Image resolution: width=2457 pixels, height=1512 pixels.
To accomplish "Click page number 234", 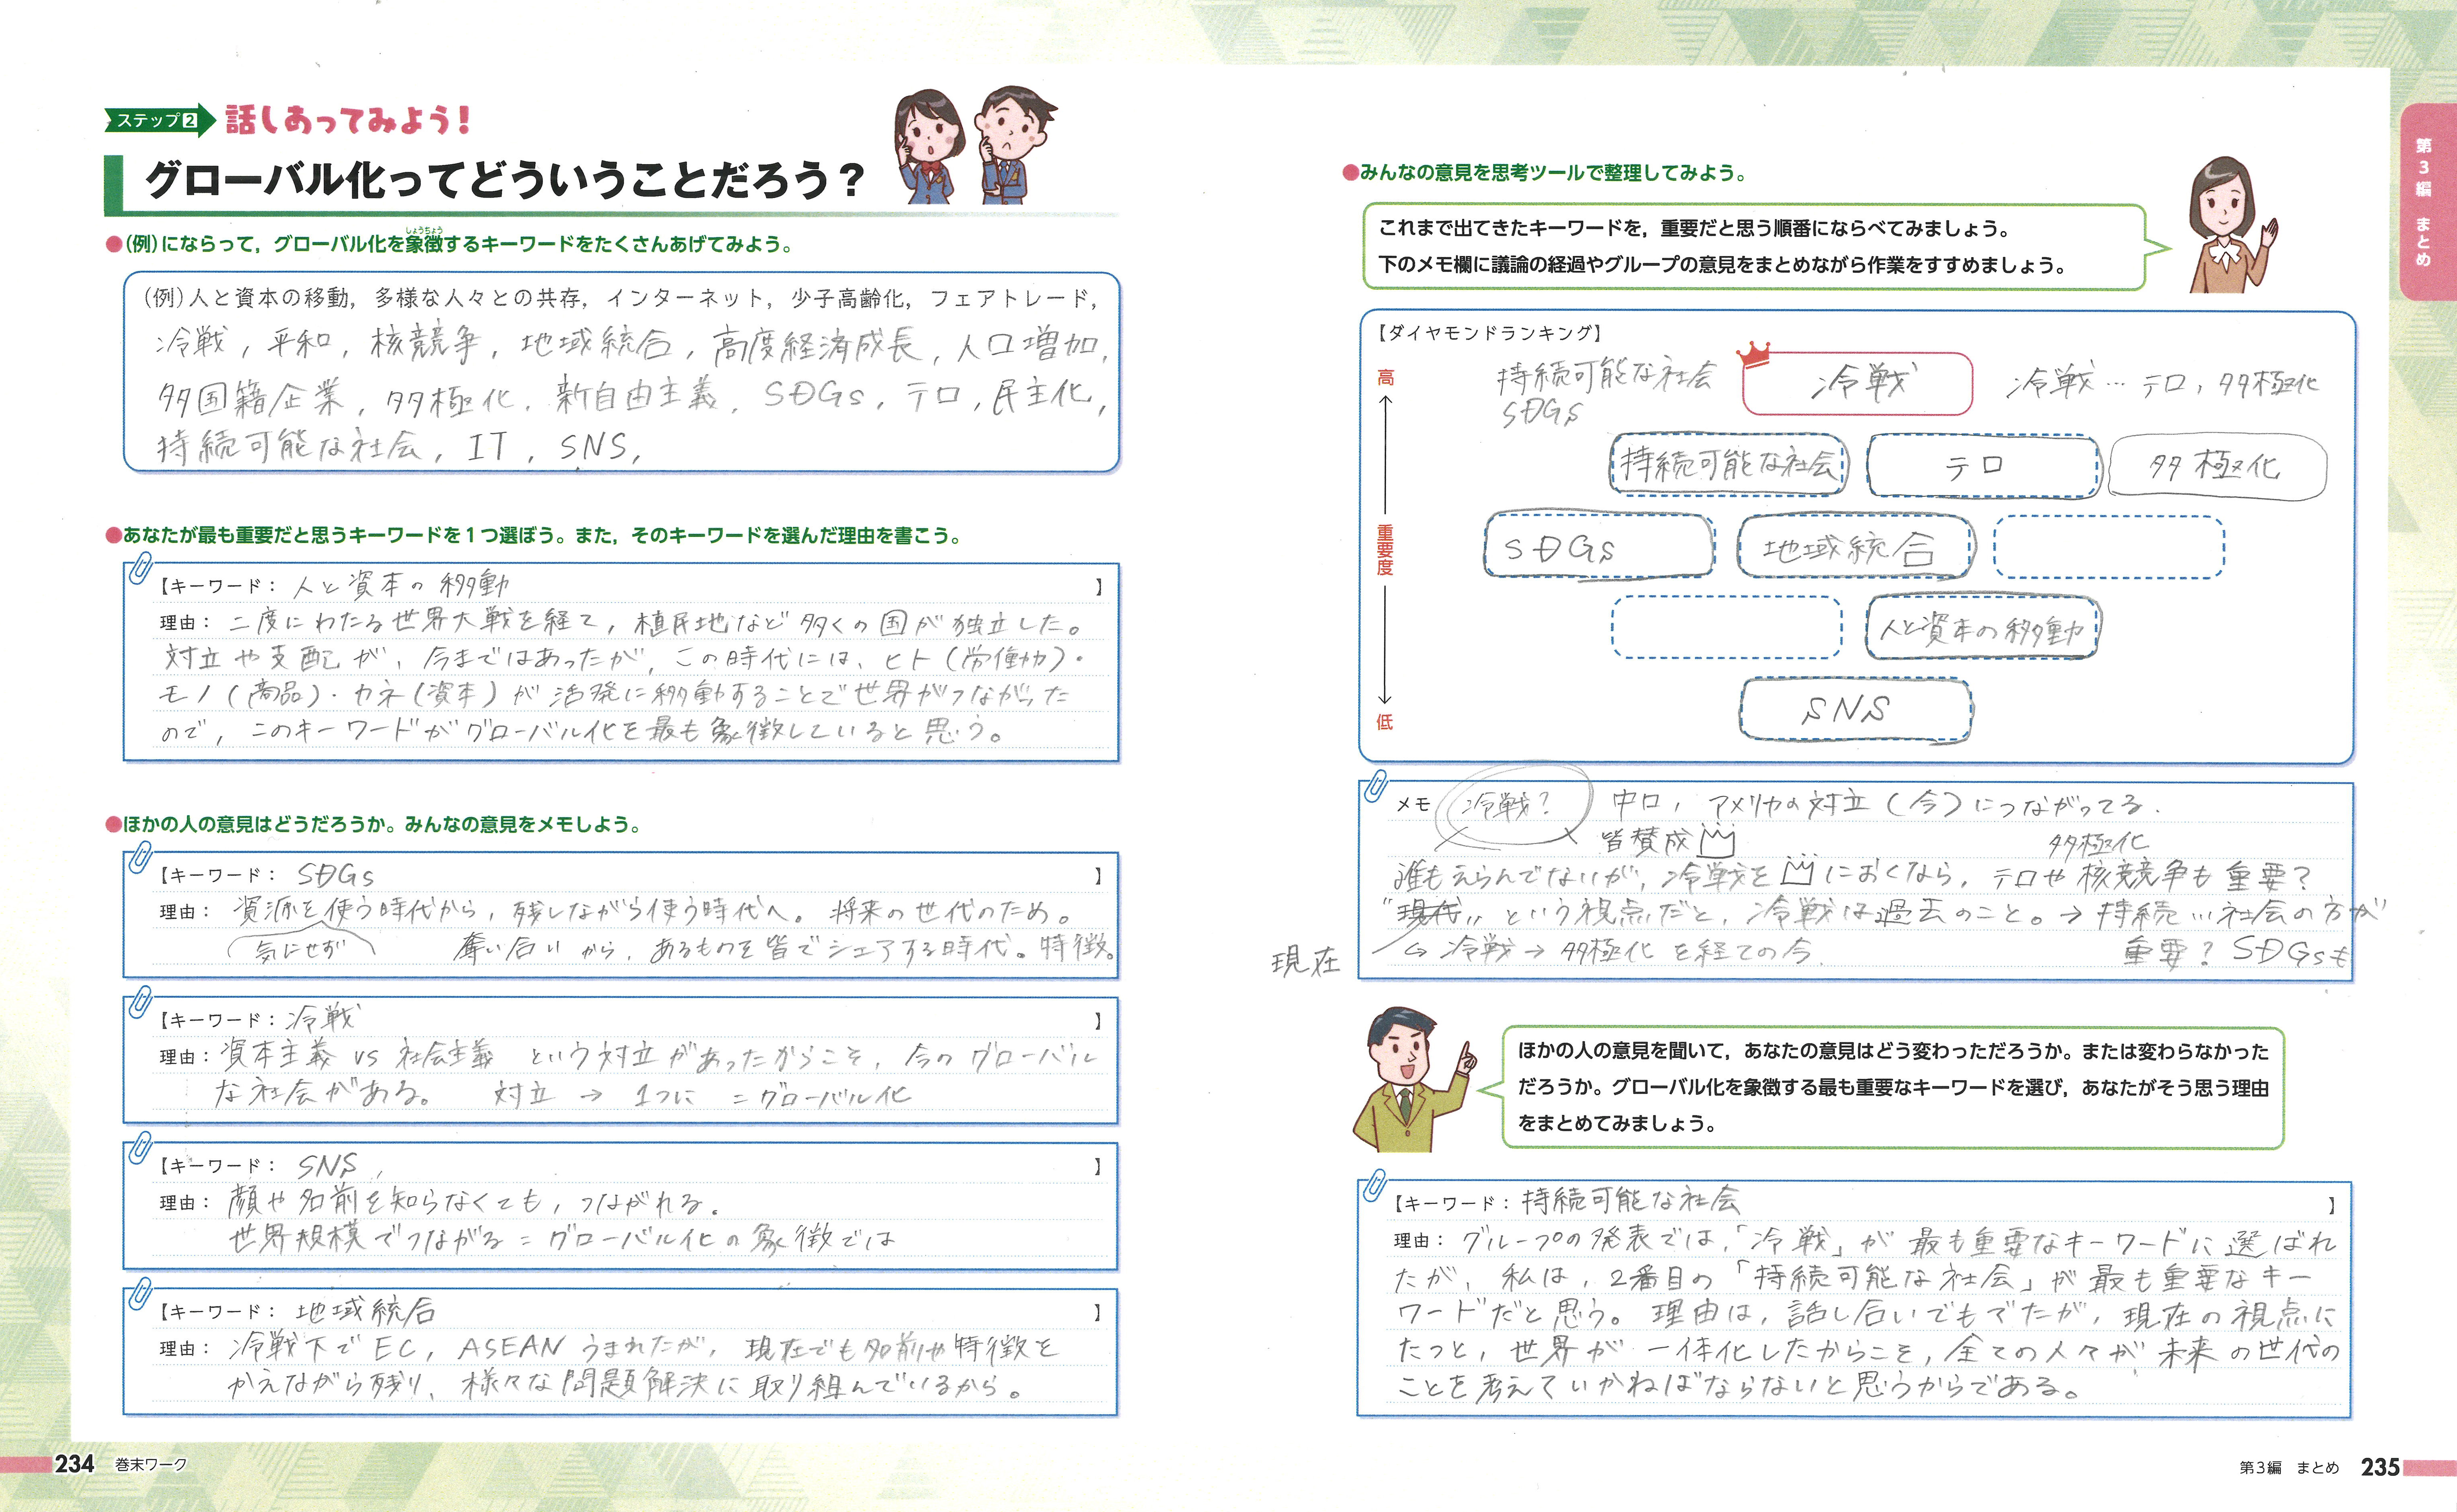I will click(x=74, y=1464).
